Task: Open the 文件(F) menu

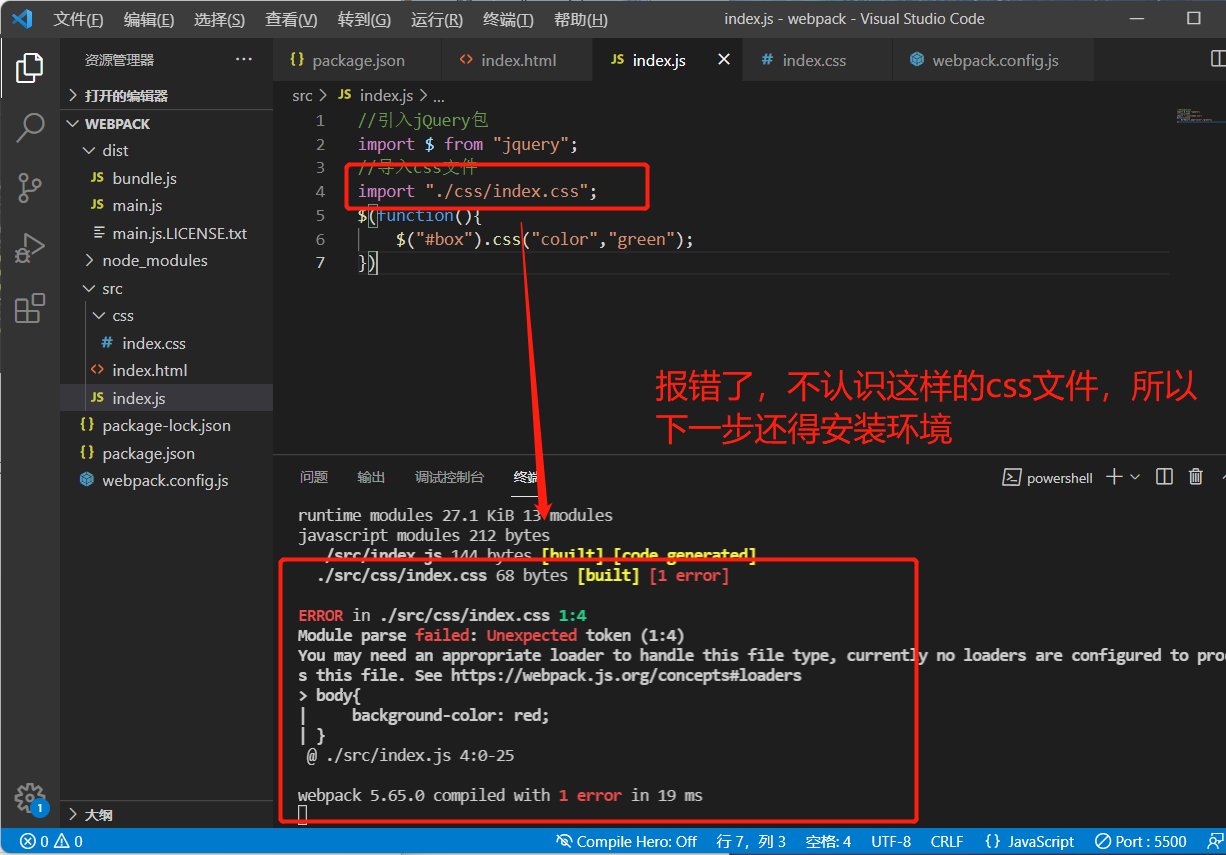Action: pos(78,19)
